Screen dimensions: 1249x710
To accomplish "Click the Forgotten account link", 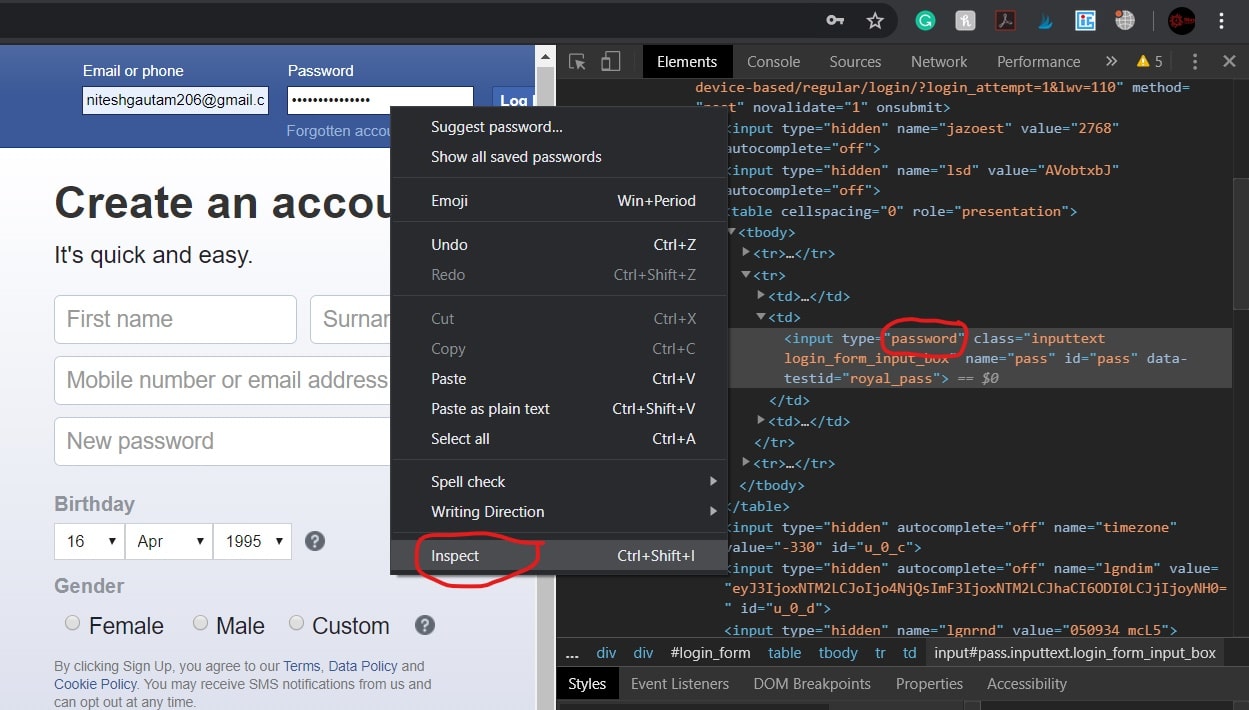I will coord(339,131).
